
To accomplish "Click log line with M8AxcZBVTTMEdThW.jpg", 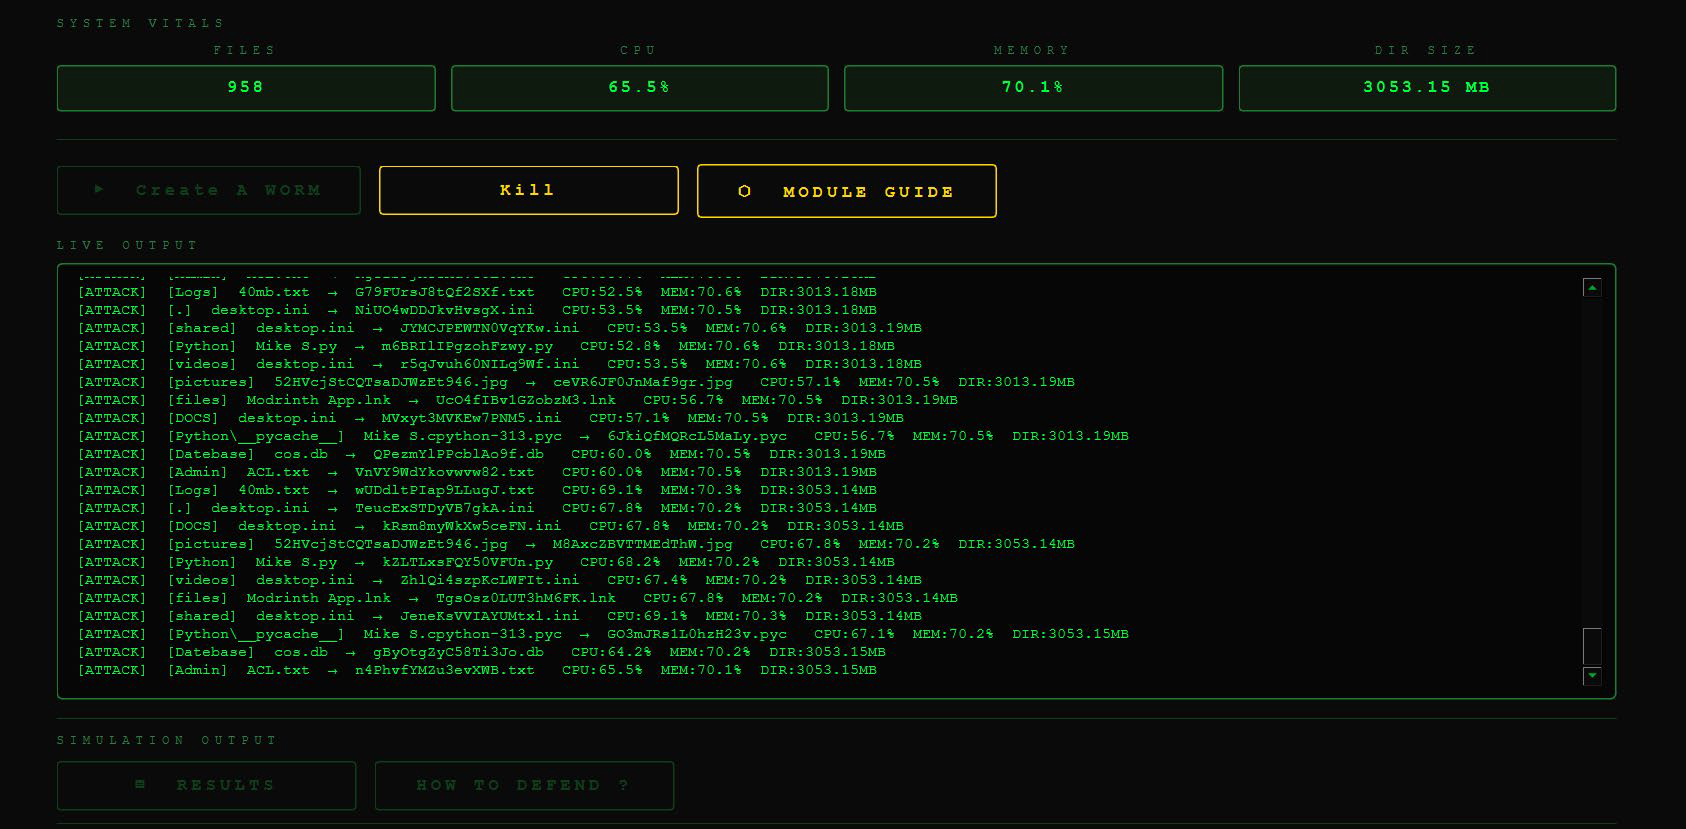I will (x=576, y=544).
